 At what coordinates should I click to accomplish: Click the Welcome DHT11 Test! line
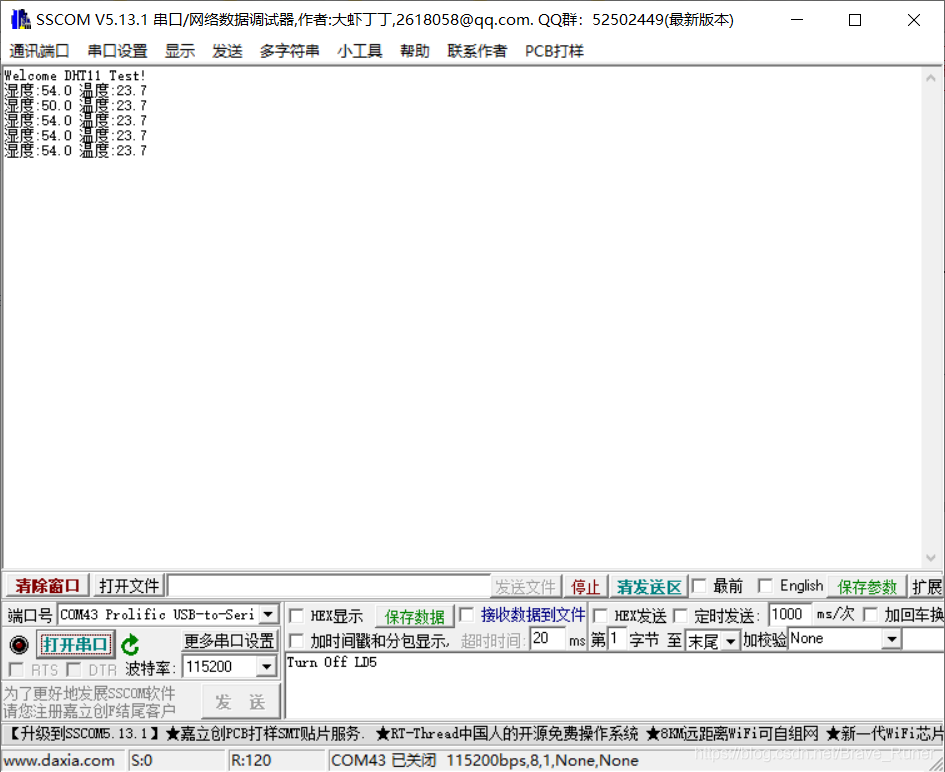[x=75, y=76]
